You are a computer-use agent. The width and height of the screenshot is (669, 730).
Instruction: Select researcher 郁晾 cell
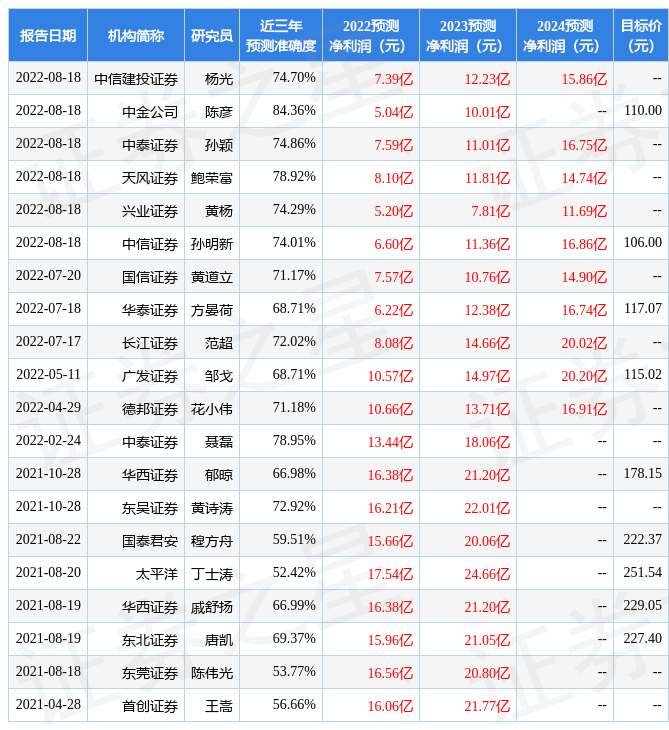212,475
